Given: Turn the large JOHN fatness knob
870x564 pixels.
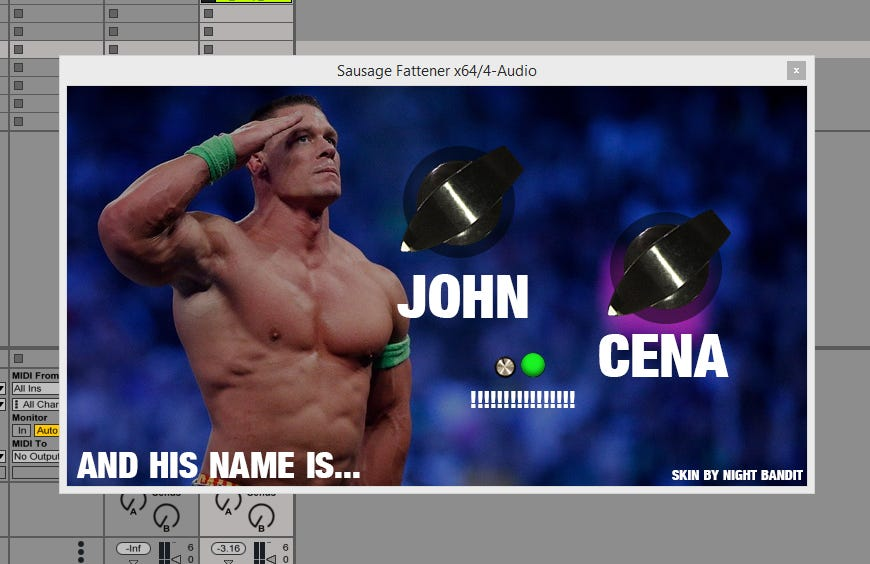Looking at the screenshot, I should [460, 201].
